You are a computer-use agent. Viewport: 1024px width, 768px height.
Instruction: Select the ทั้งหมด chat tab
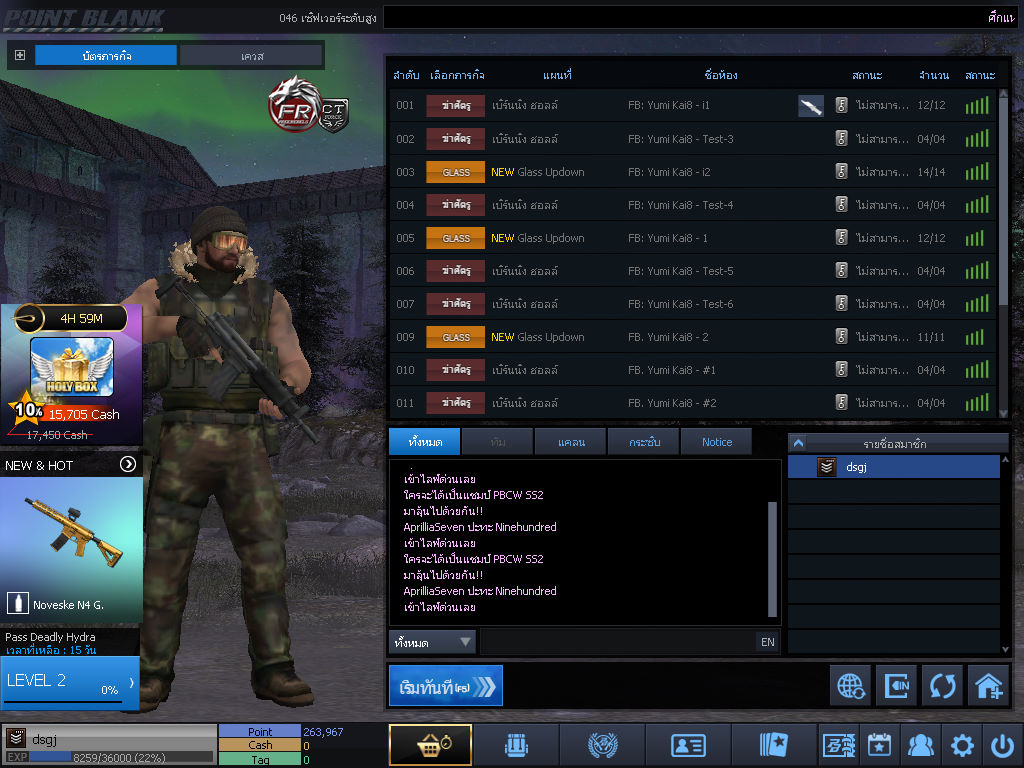424,441
